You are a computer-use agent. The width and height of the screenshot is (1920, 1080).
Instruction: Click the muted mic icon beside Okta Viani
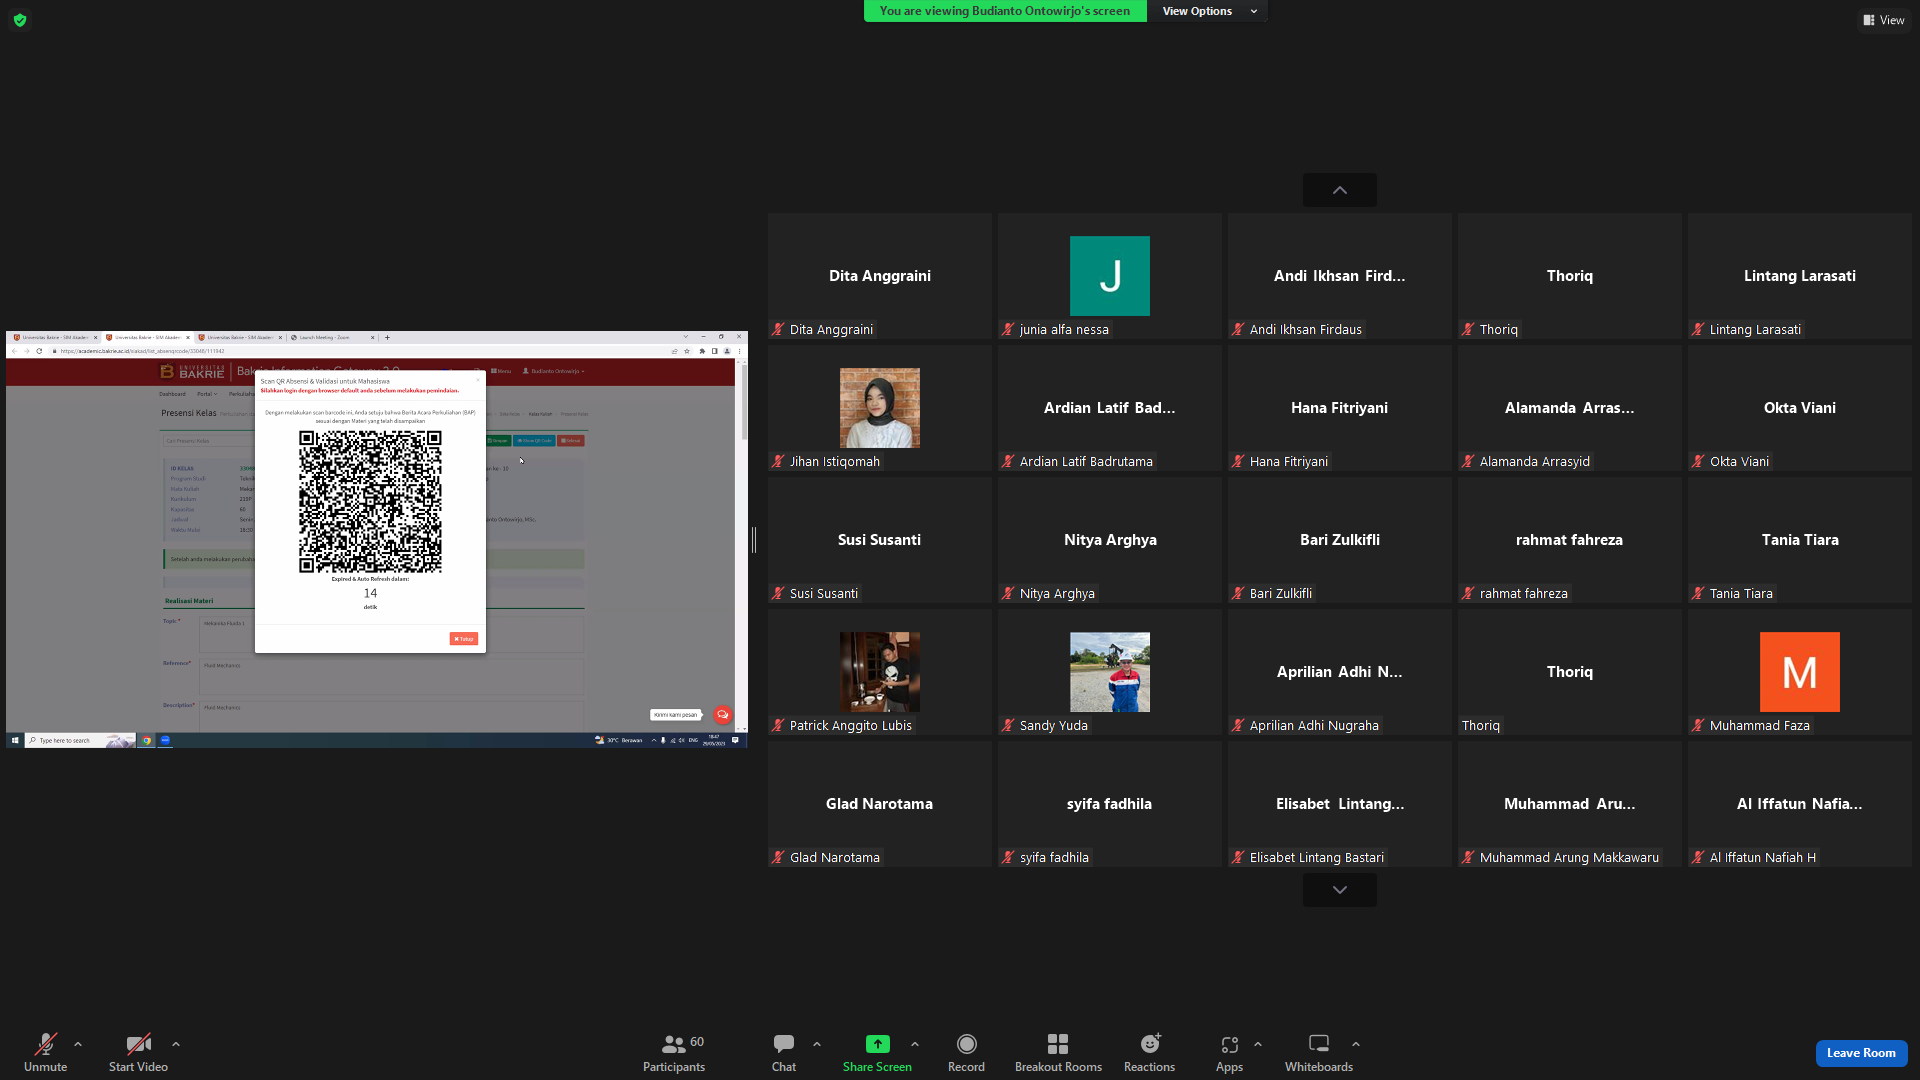1698,461
